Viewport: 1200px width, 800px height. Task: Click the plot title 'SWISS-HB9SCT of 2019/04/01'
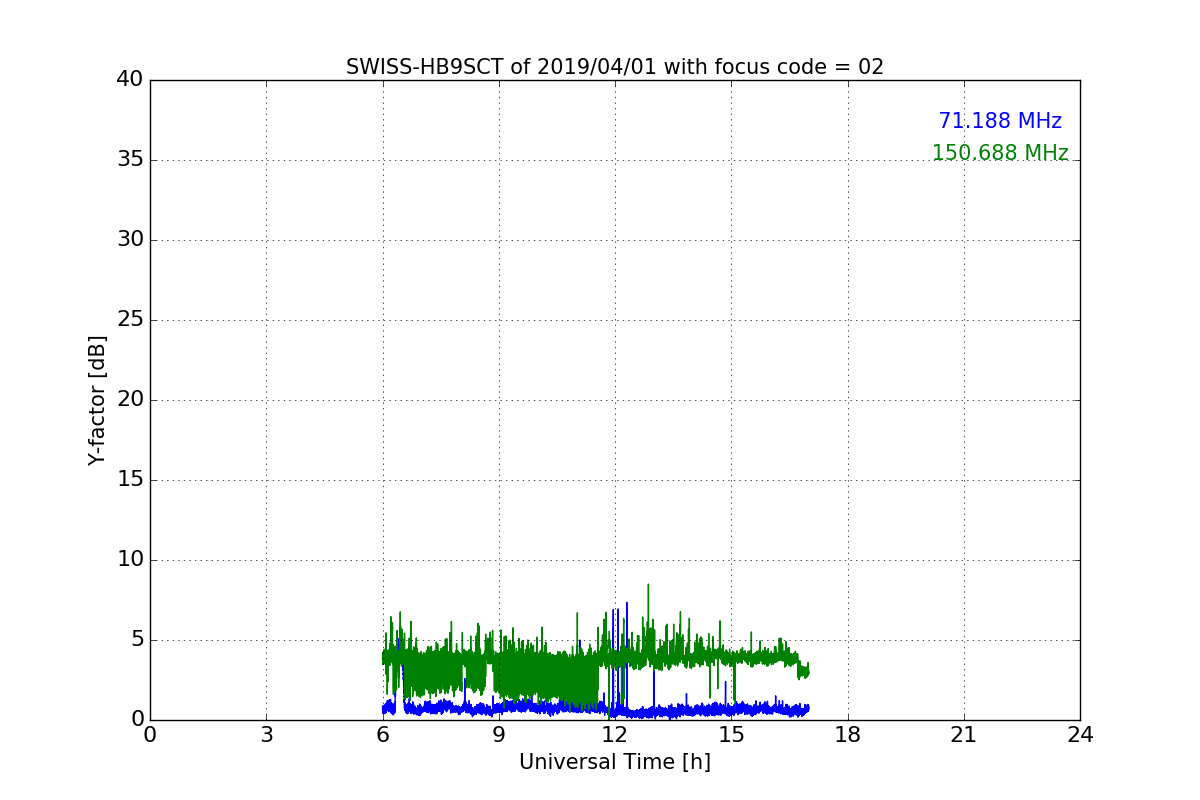point(615,67)
